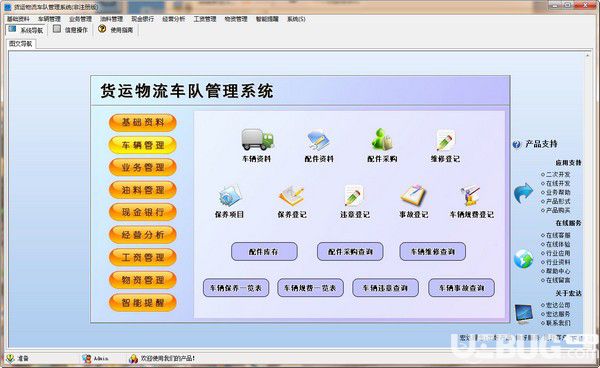Open the 经营分析 menu

tap(174, 19)
